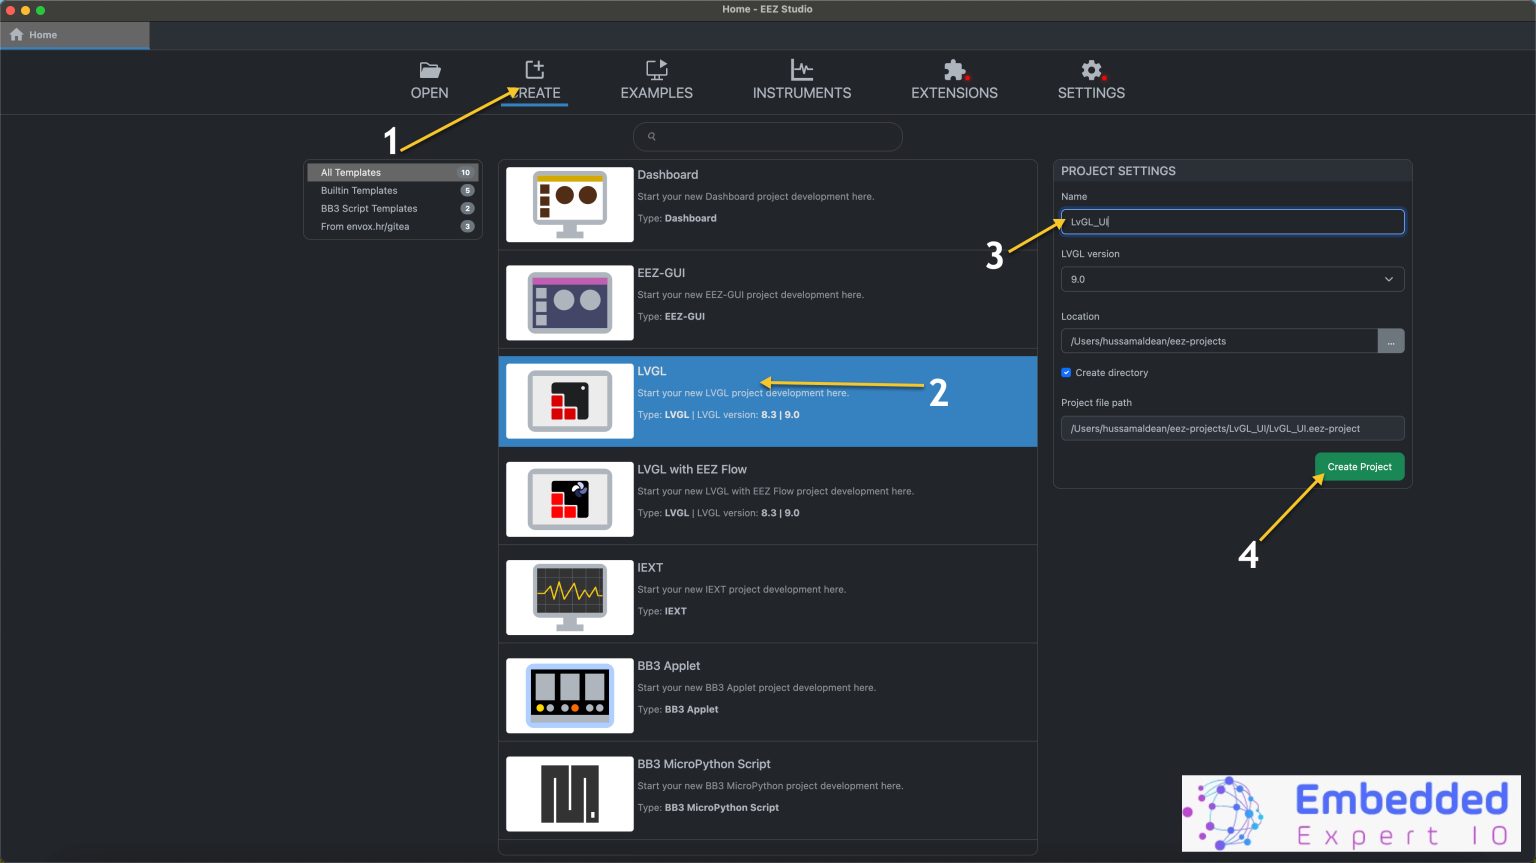This screenshot has width=1536, height=863.
Task: Click the search magnifier icon
Action: 651,136
